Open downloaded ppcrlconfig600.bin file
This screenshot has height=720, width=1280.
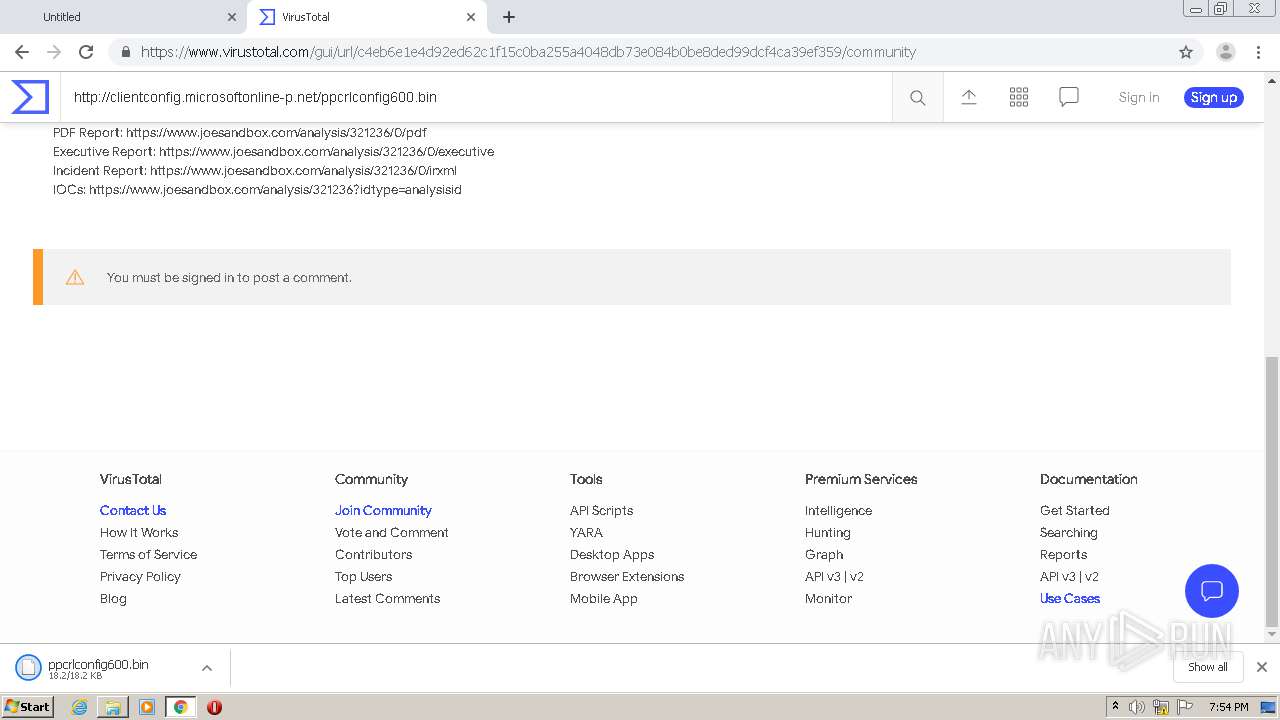[98, 668]
